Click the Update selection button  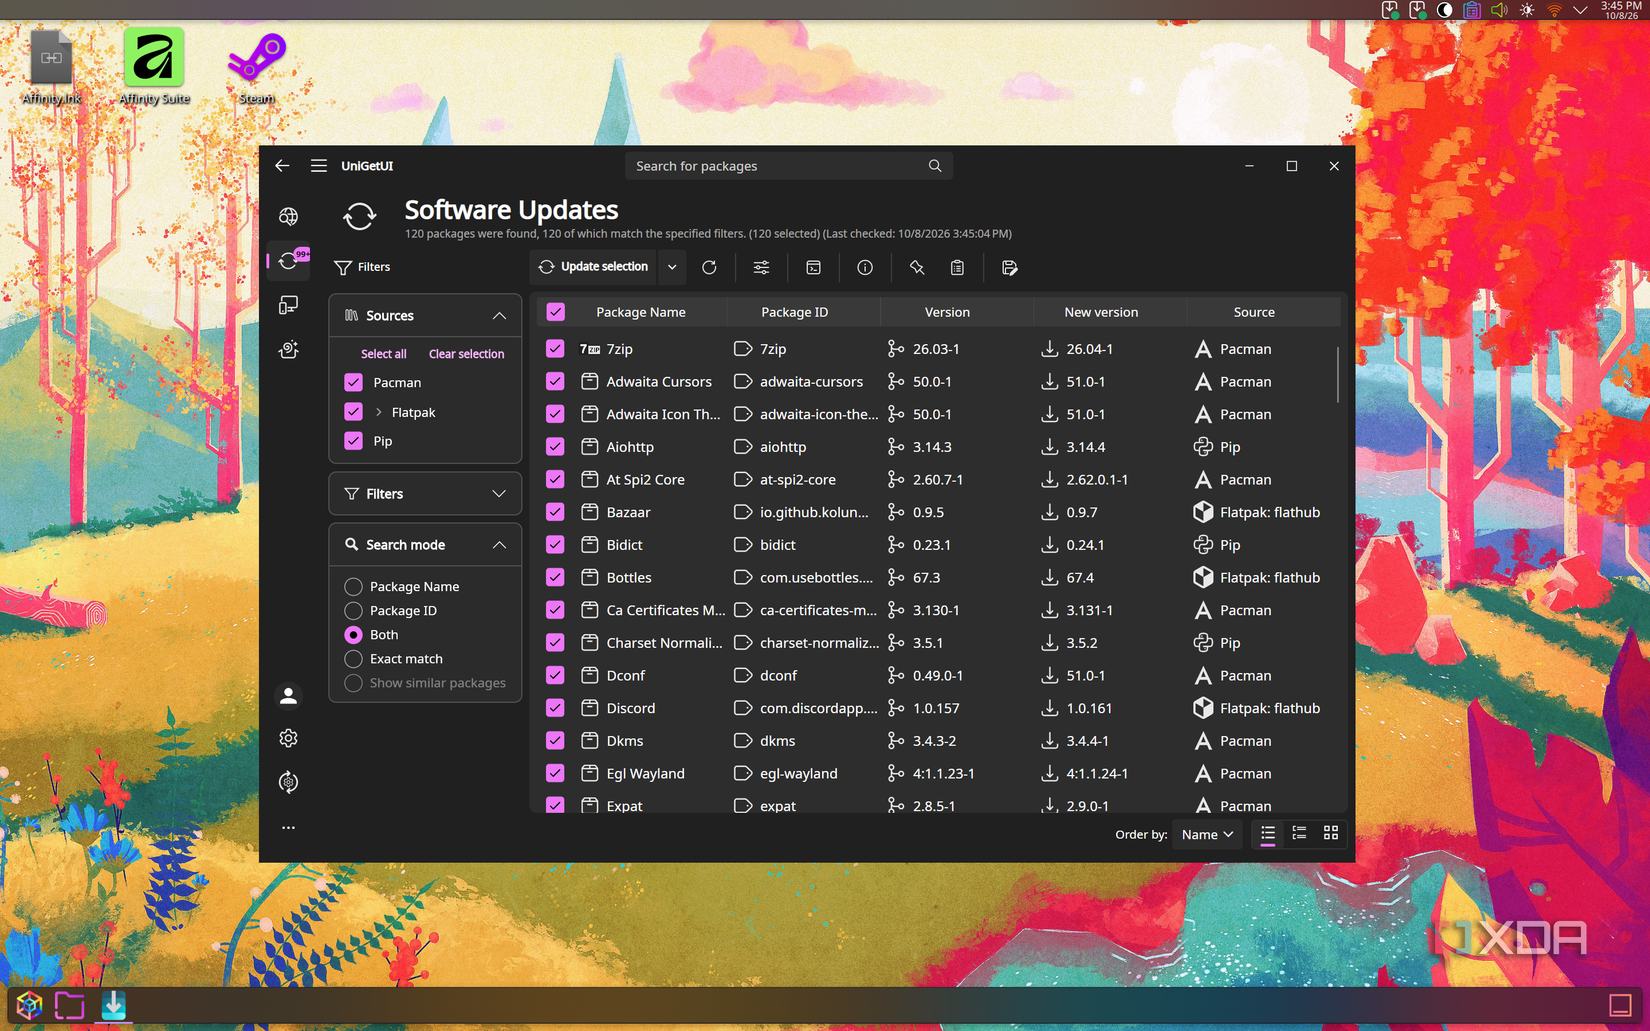pos(594,267)
